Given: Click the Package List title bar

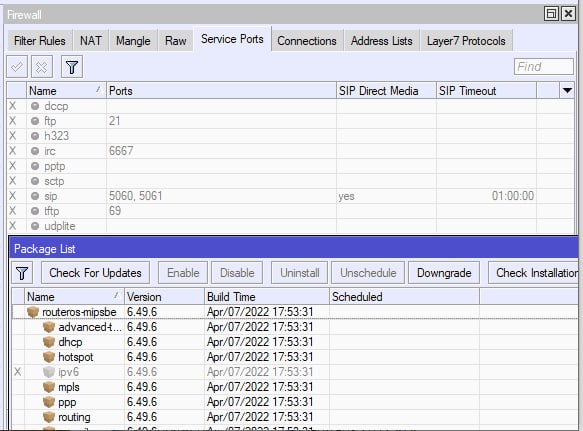Looking at the screenshot, I should [x=294, y=248].
